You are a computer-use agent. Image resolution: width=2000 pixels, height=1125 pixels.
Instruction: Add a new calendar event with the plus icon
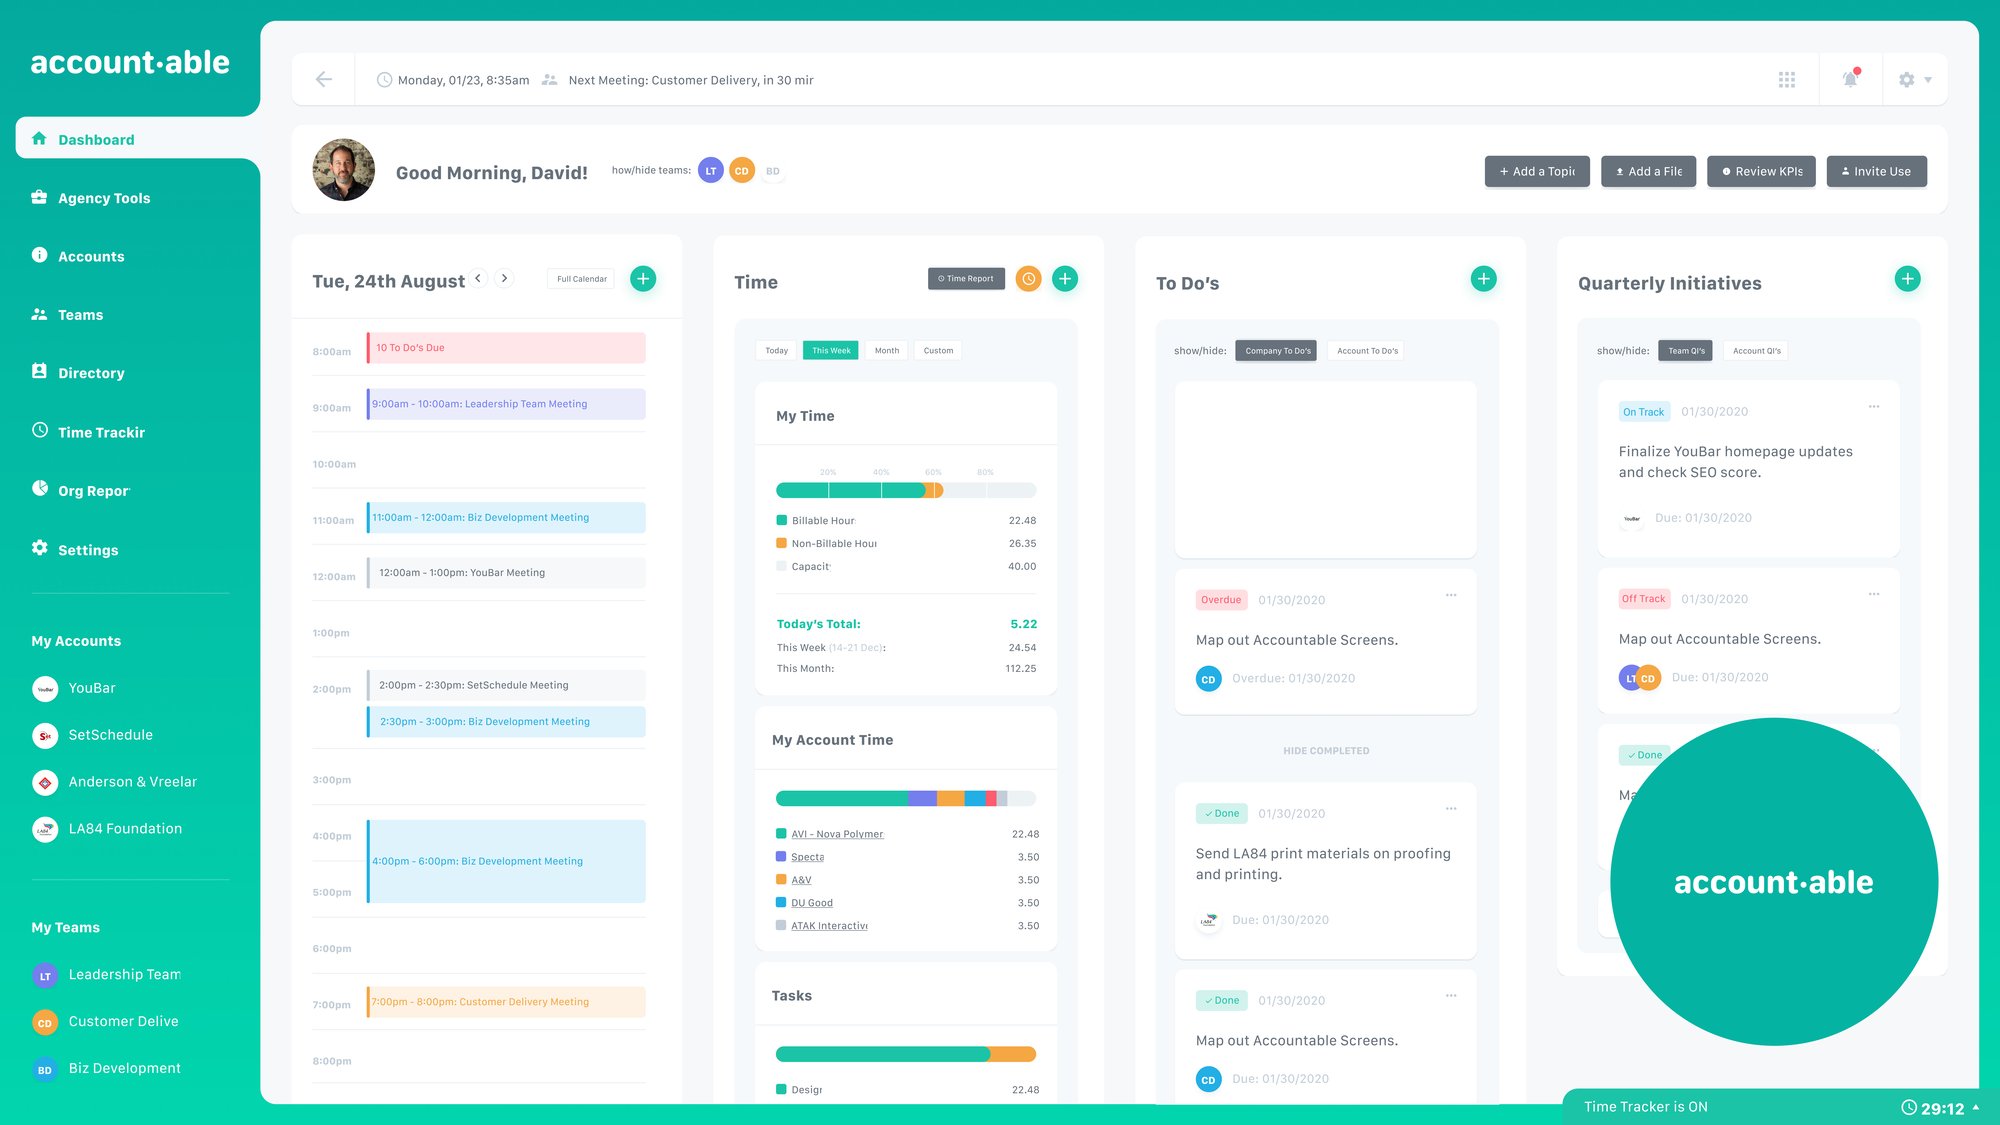tap(643, 279)
